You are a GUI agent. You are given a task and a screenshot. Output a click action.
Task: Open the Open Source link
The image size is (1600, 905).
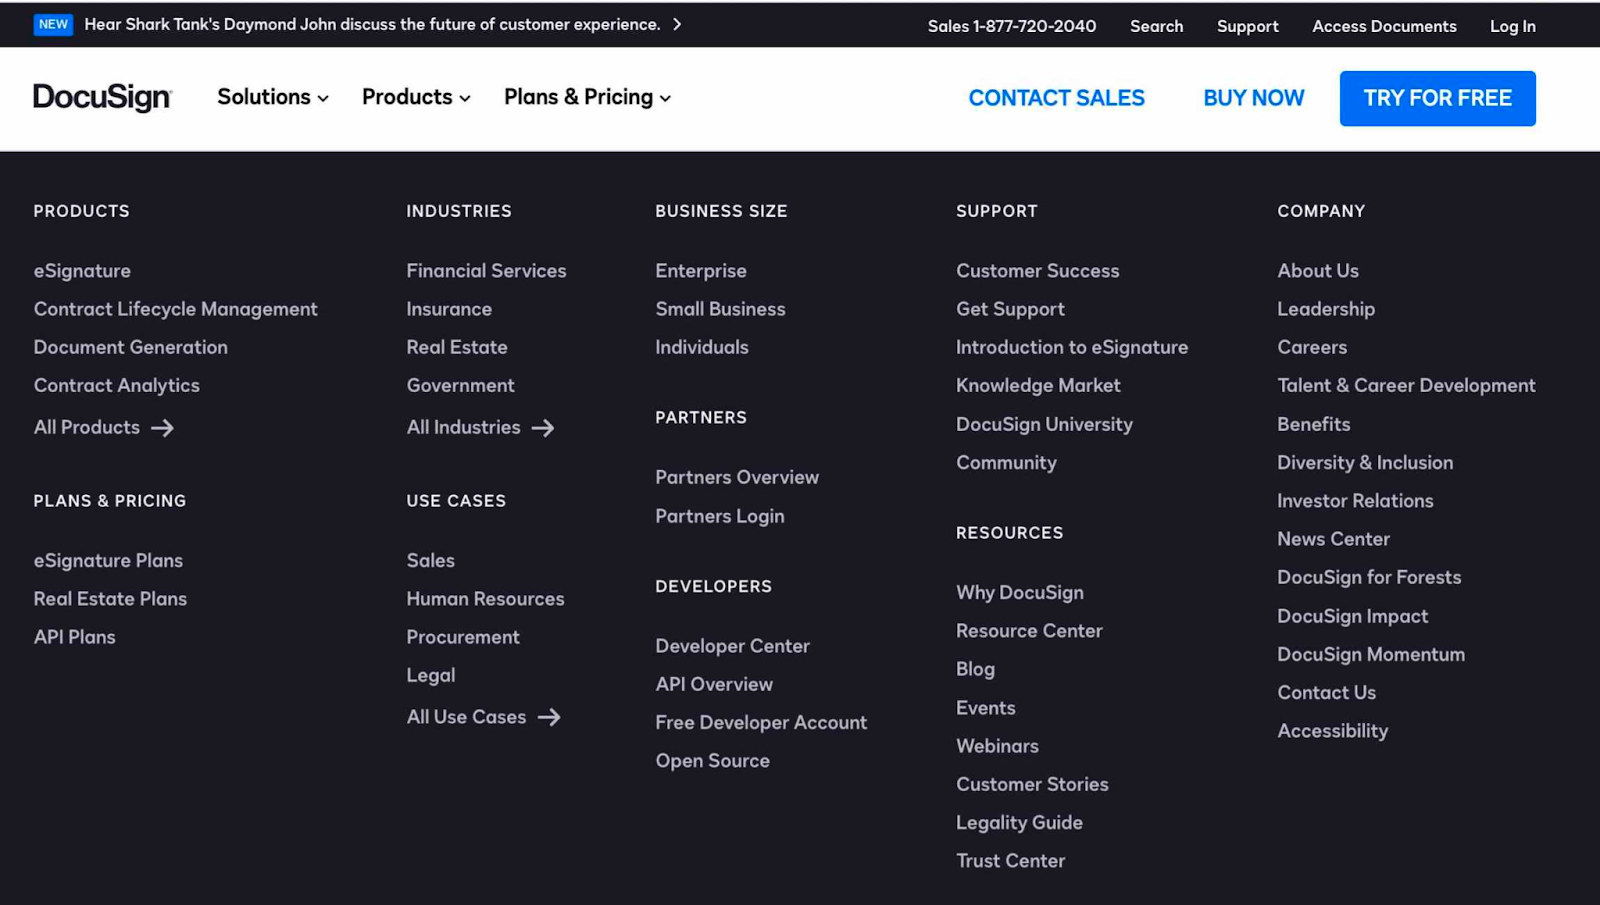point(712,760)
